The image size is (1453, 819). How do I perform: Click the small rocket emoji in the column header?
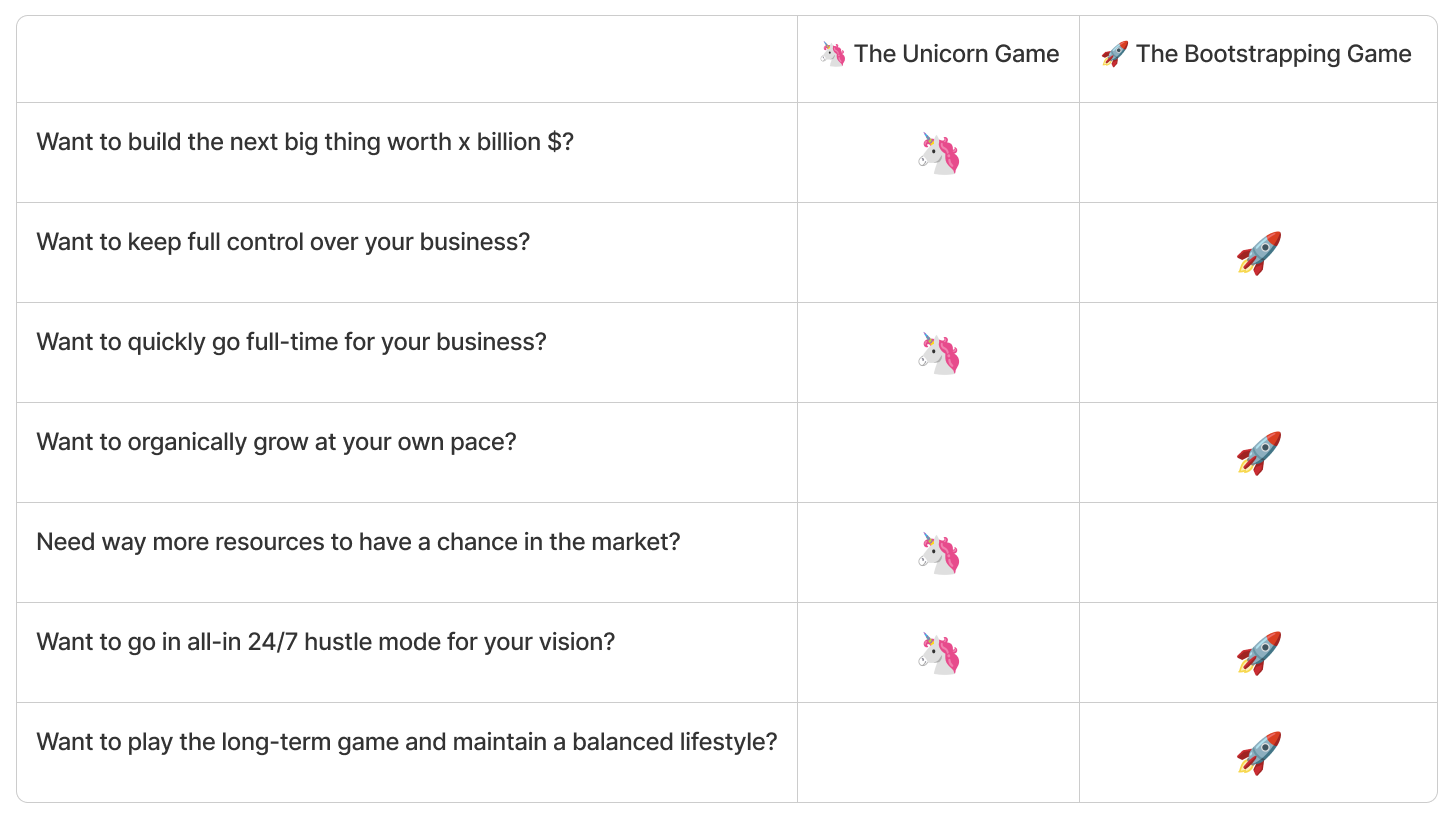1114,54
